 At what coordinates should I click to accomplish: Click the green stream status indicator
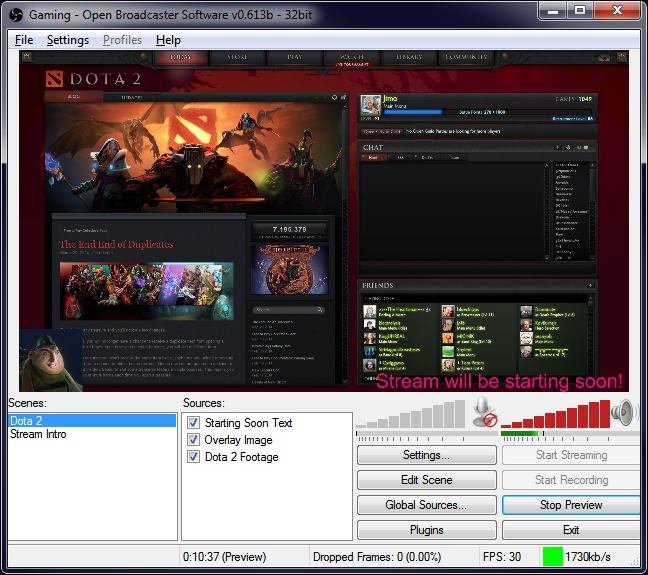pyautogui.click(x=552, y=557)
